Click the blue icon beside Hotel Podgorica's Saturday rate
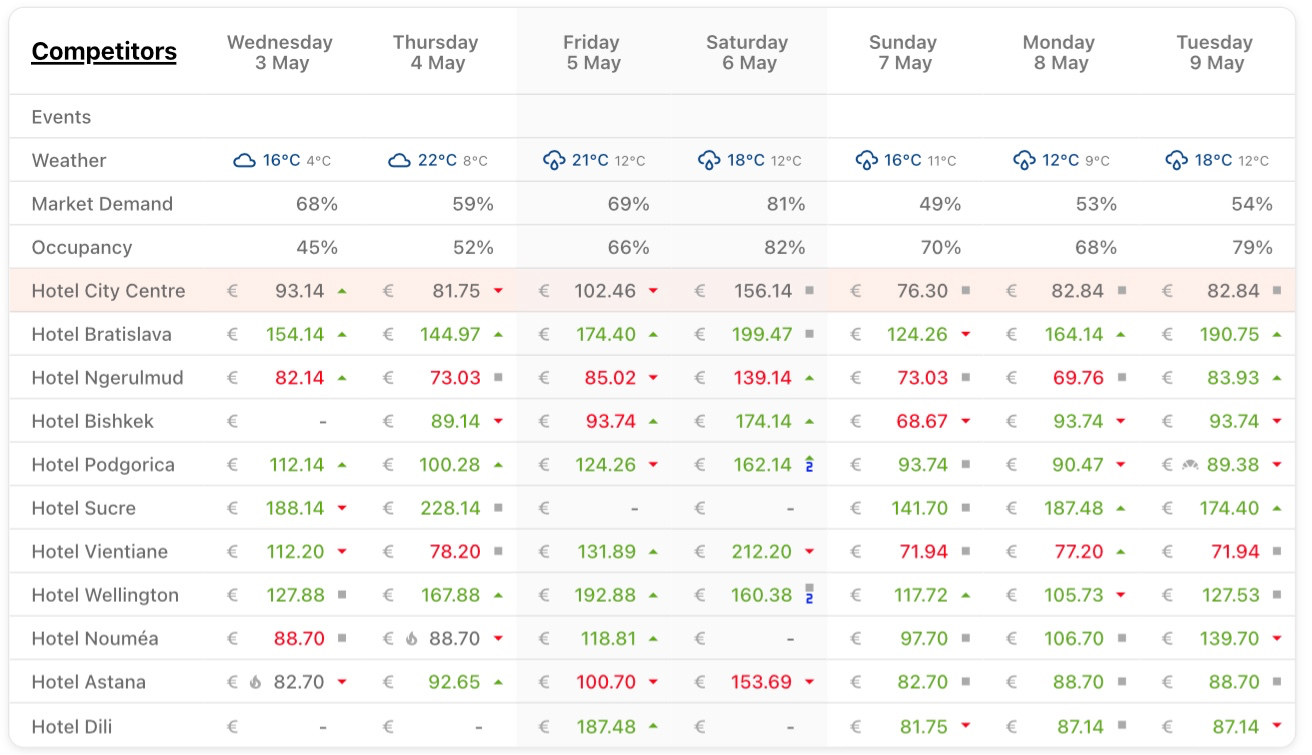Viewport: 1312px width, 755px height. click(x=809, y=464)
